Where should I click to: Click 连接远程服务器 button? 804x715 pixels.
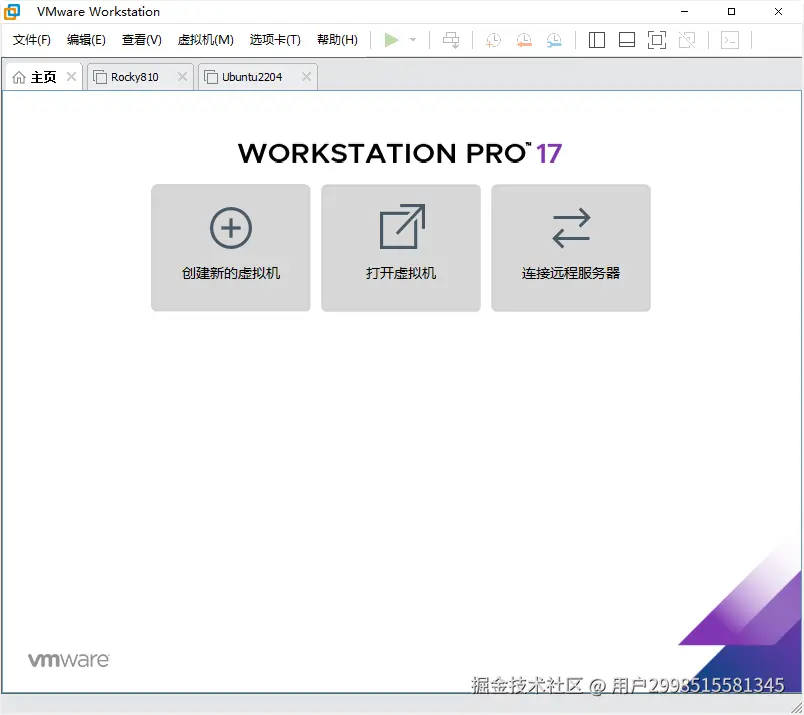click(x=571, y=248)
